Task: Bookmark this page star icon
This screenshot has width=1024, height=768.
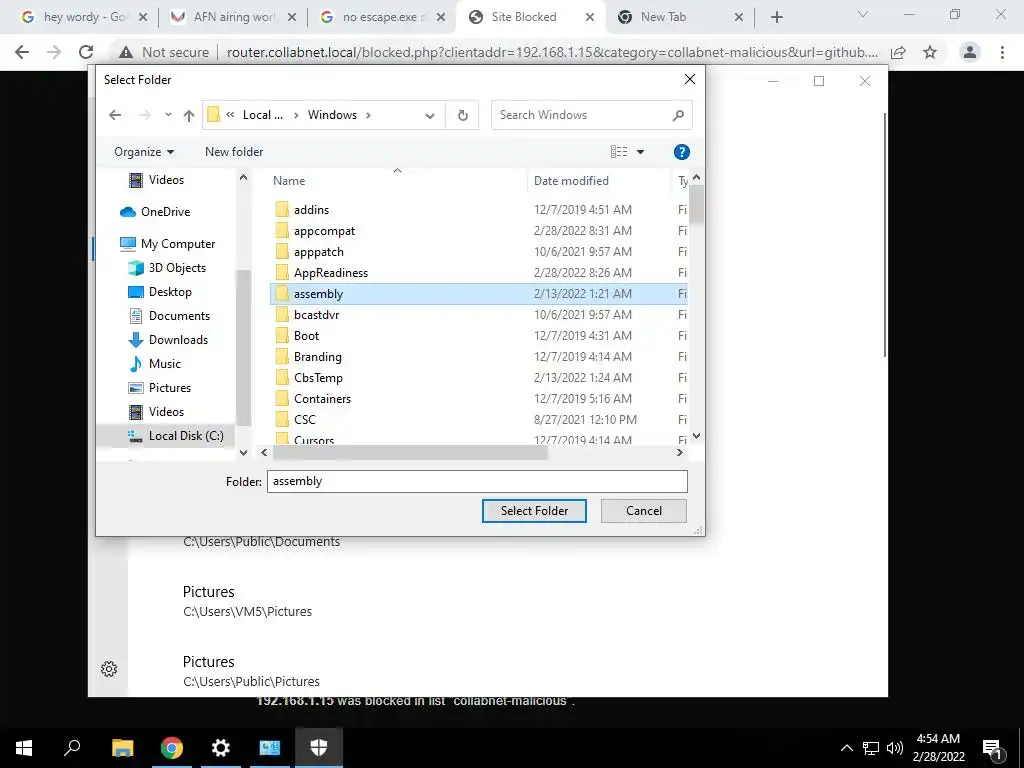Action: (930, 52)
